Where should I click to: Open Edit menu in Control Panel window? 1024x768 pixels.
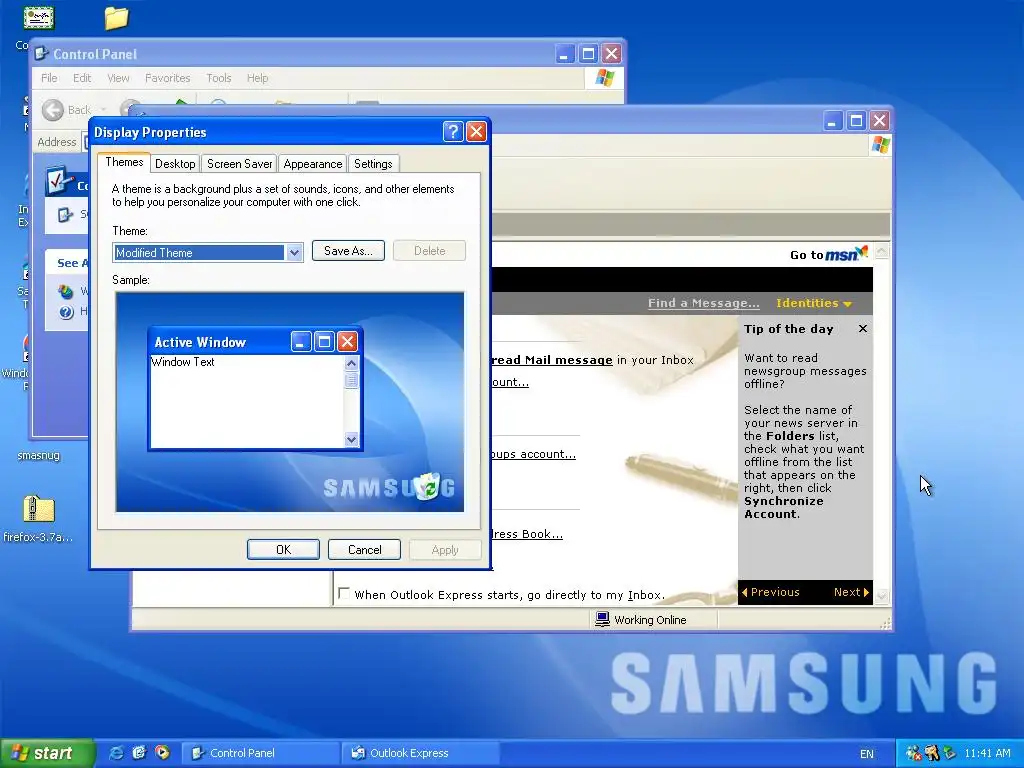point(82,78)
